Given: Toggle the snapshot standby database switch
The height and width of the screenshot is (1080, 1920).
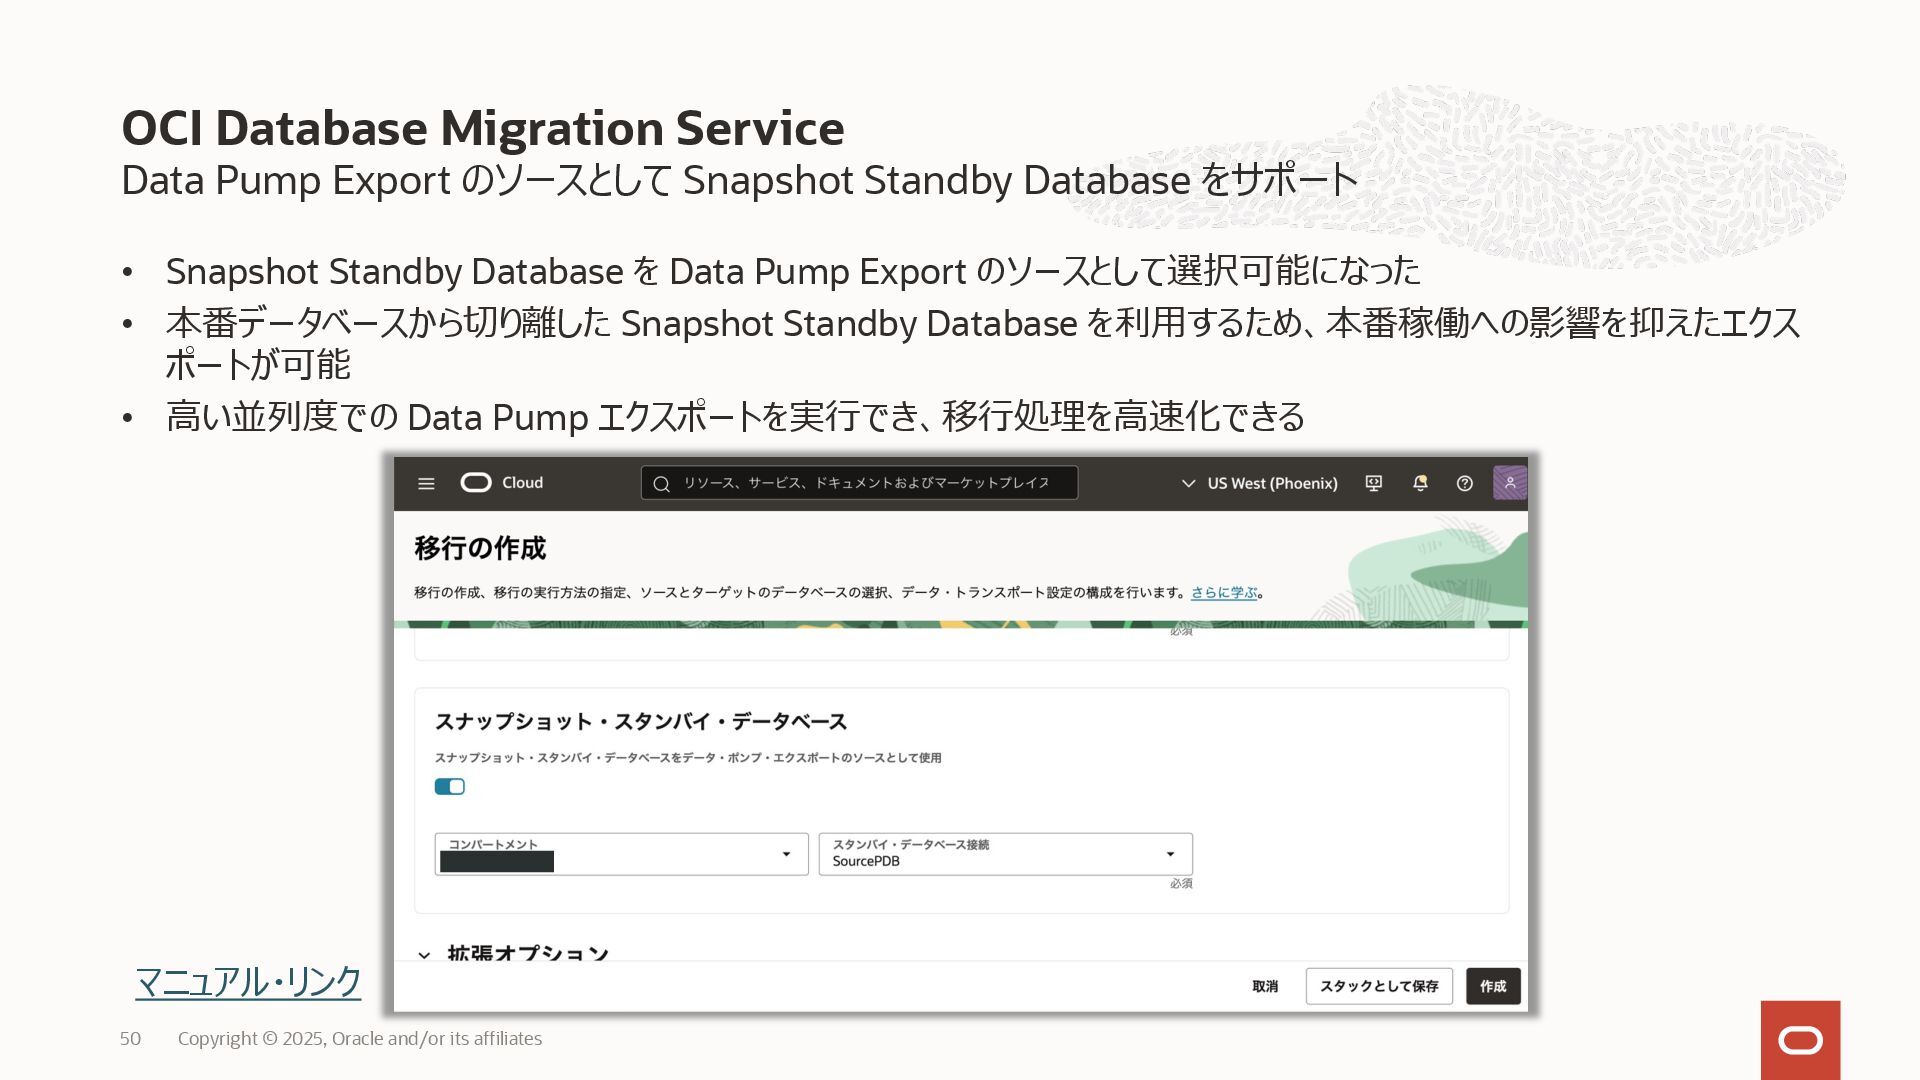Looking at the screenshot, I should point(450,787).
